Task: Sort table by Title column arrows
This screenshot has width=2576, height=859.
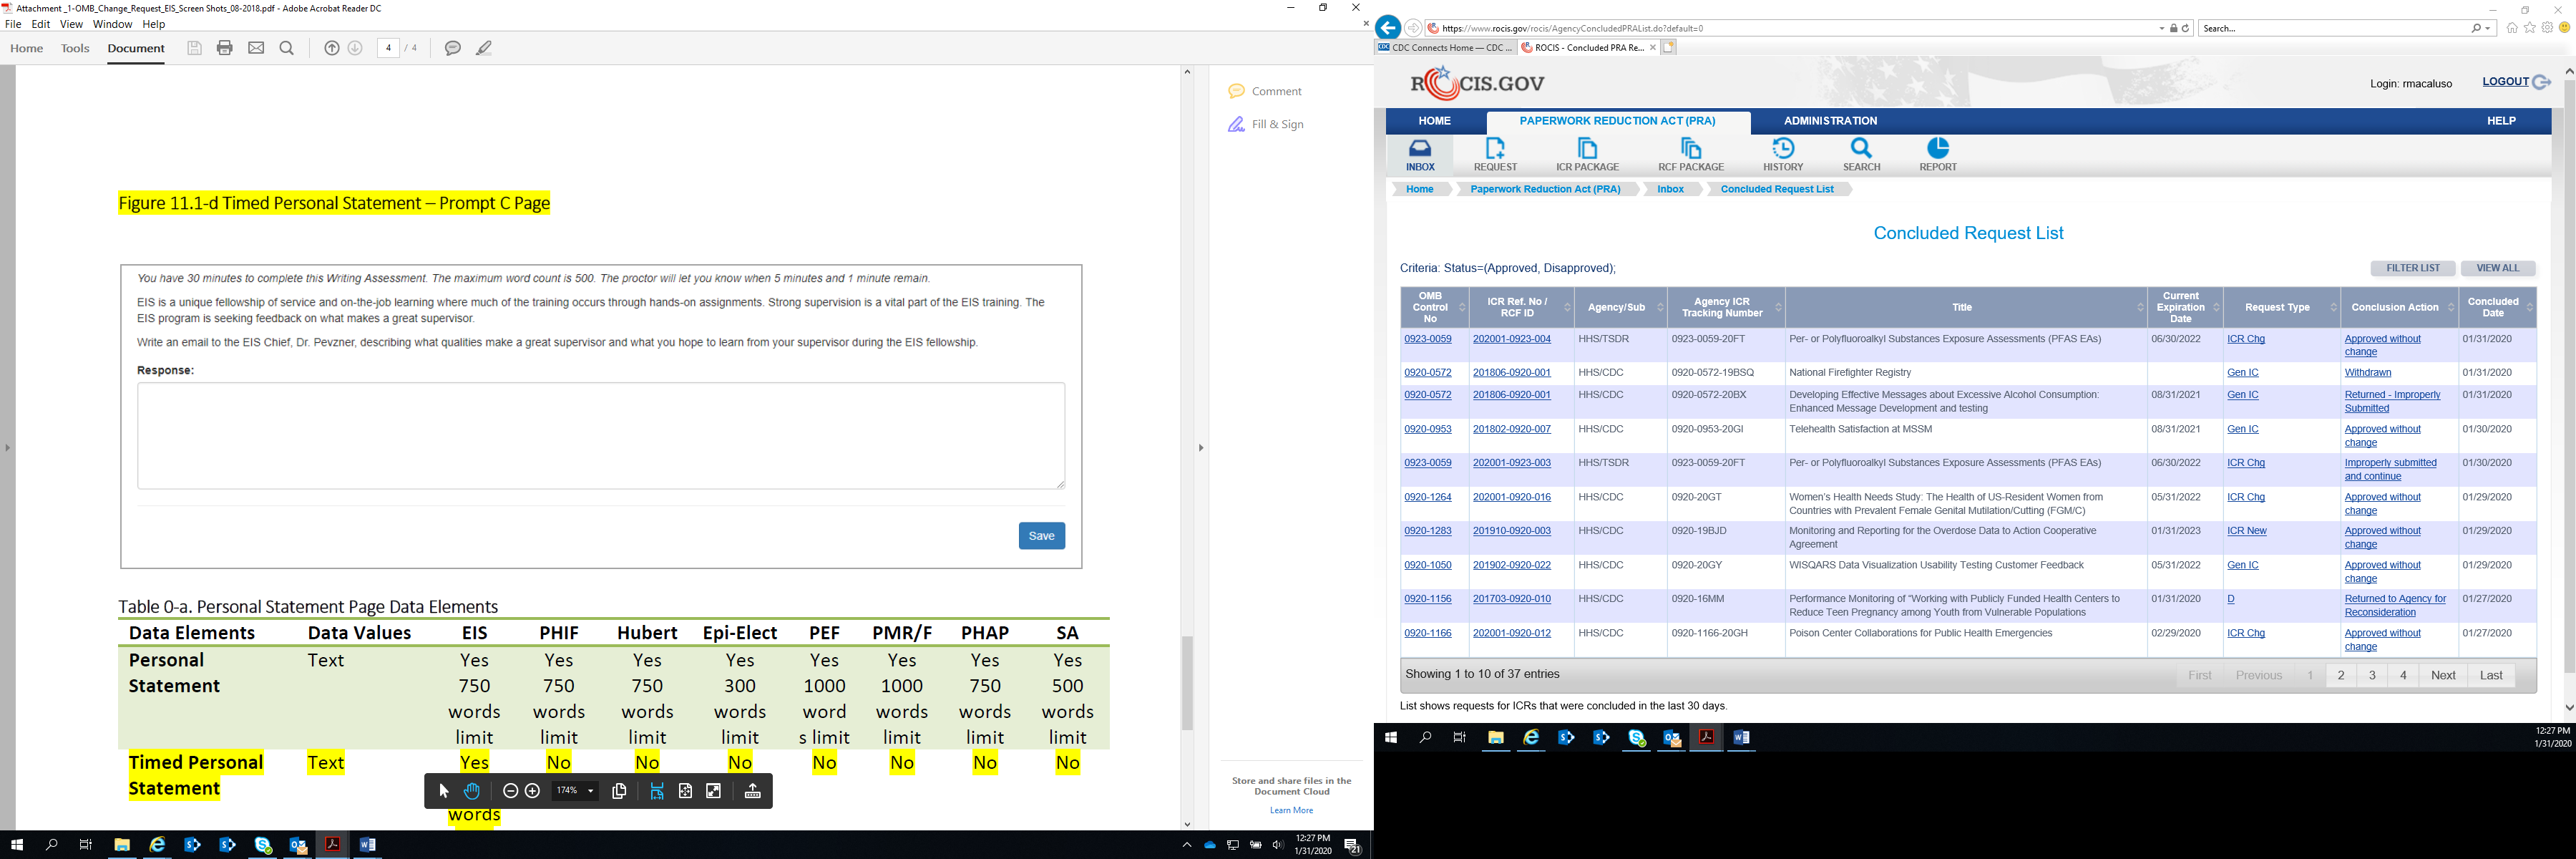Action: click(2140, 307)
